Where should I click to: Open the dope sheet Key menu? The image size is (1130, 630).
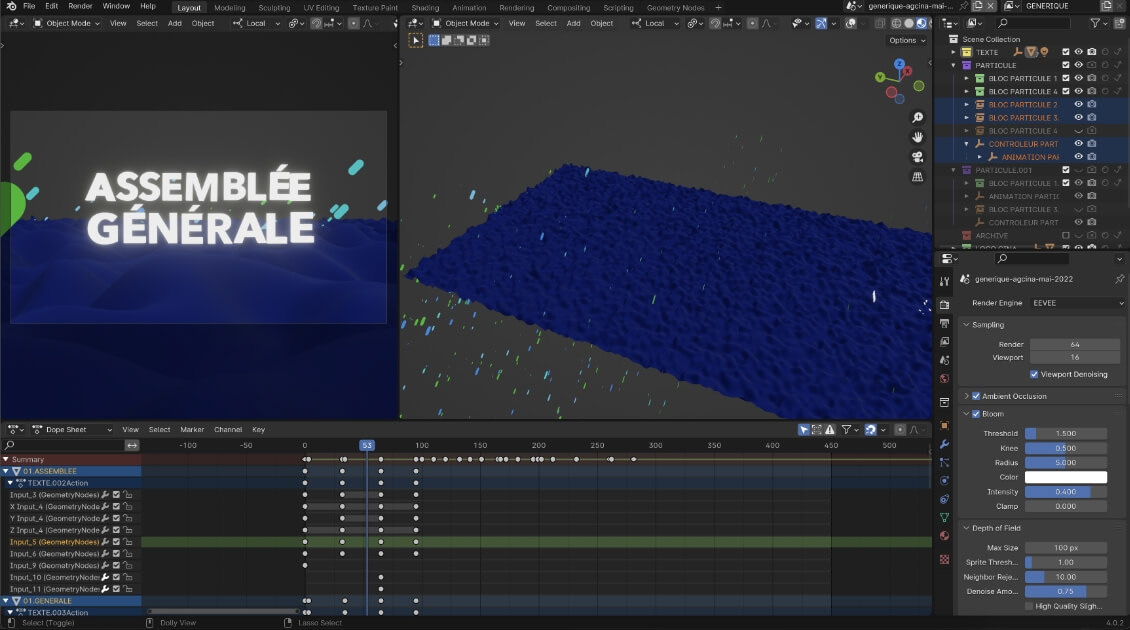(x=258, y=430)
